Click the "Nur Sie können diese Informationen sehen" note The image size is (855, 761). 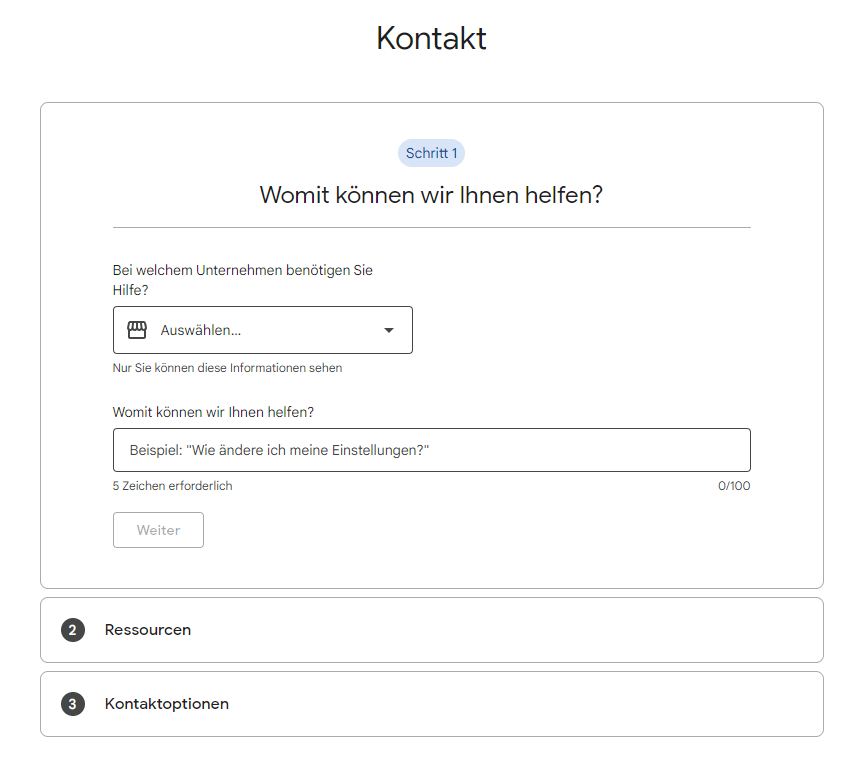(x=227, y=368)
